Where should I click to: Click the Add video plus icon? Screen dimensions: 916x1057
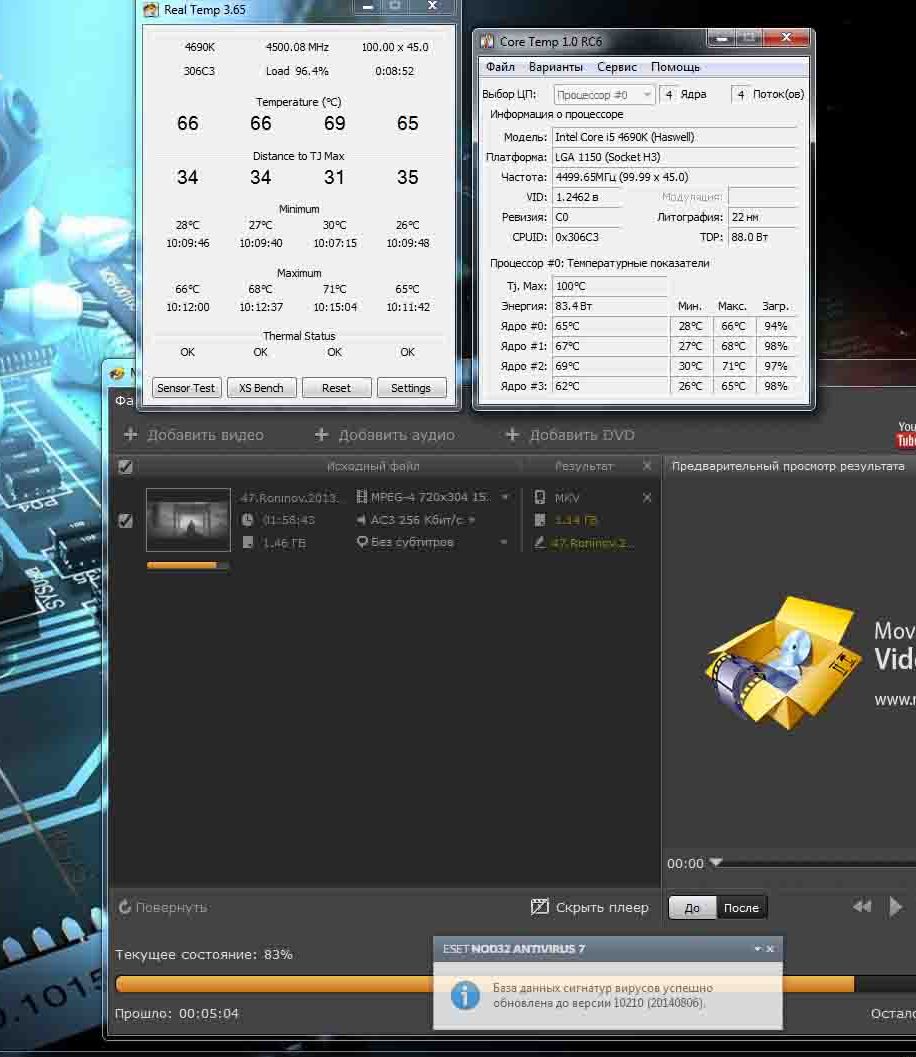pos(131,434)
